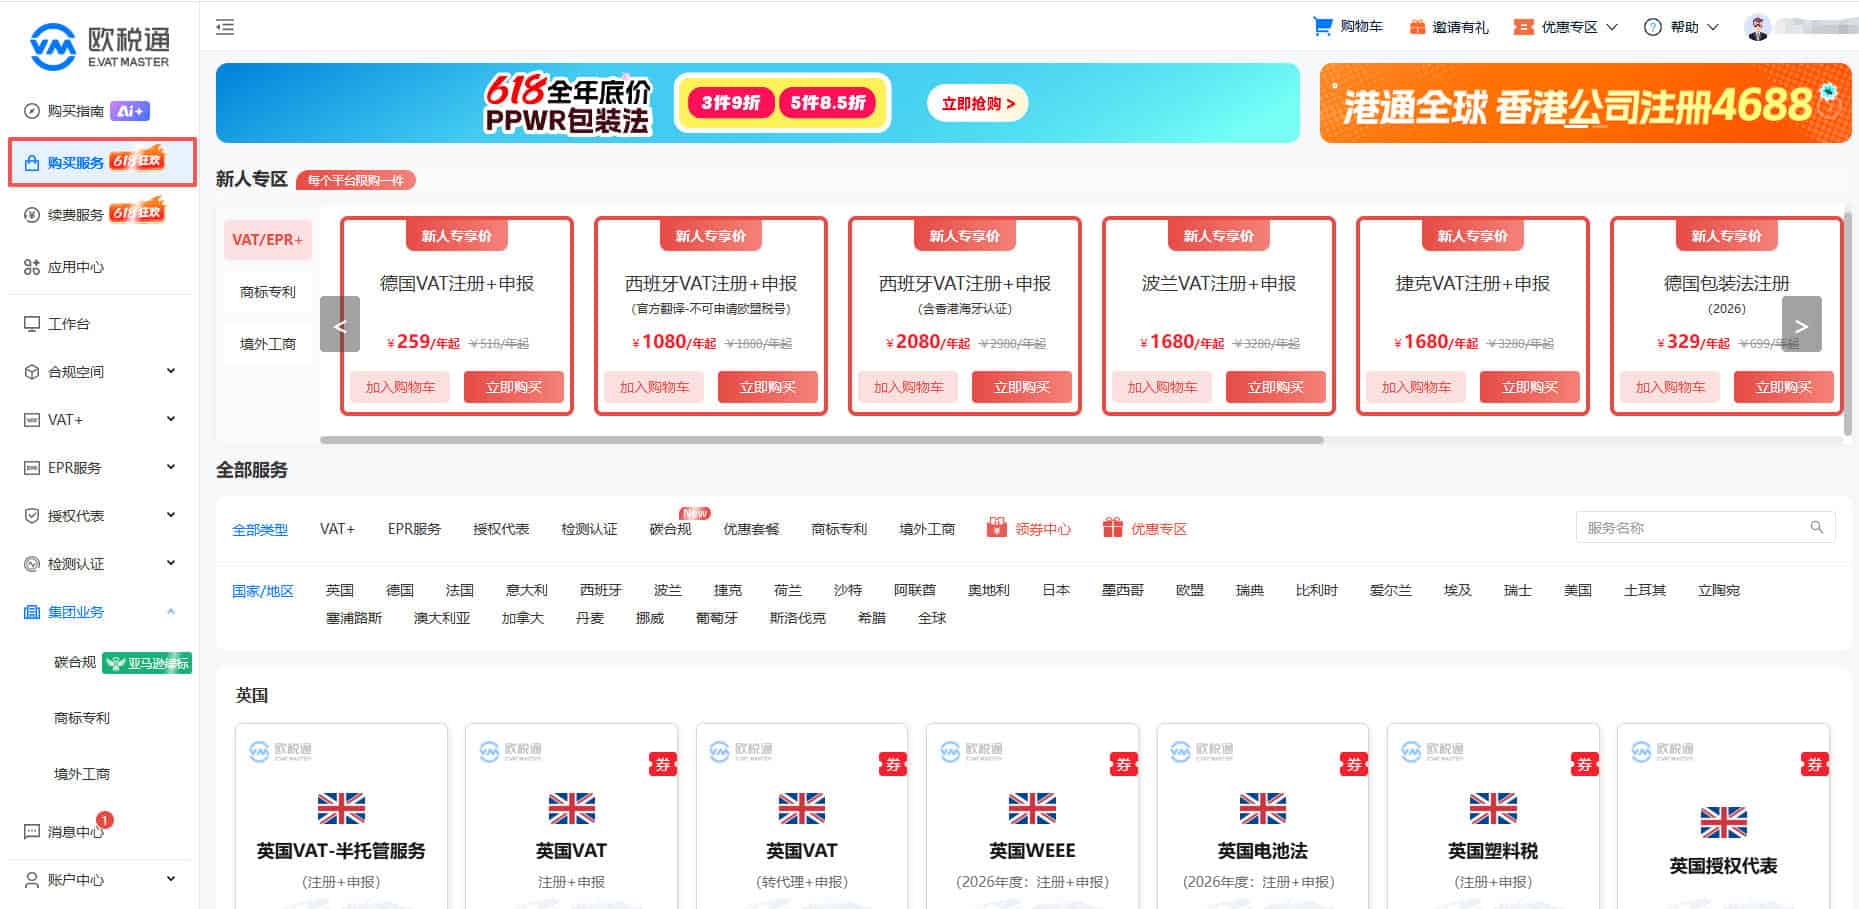Click the 亚马逊绿标 green badge
The height and width of the screenshot is (909, 1859).
pos(147,663)
